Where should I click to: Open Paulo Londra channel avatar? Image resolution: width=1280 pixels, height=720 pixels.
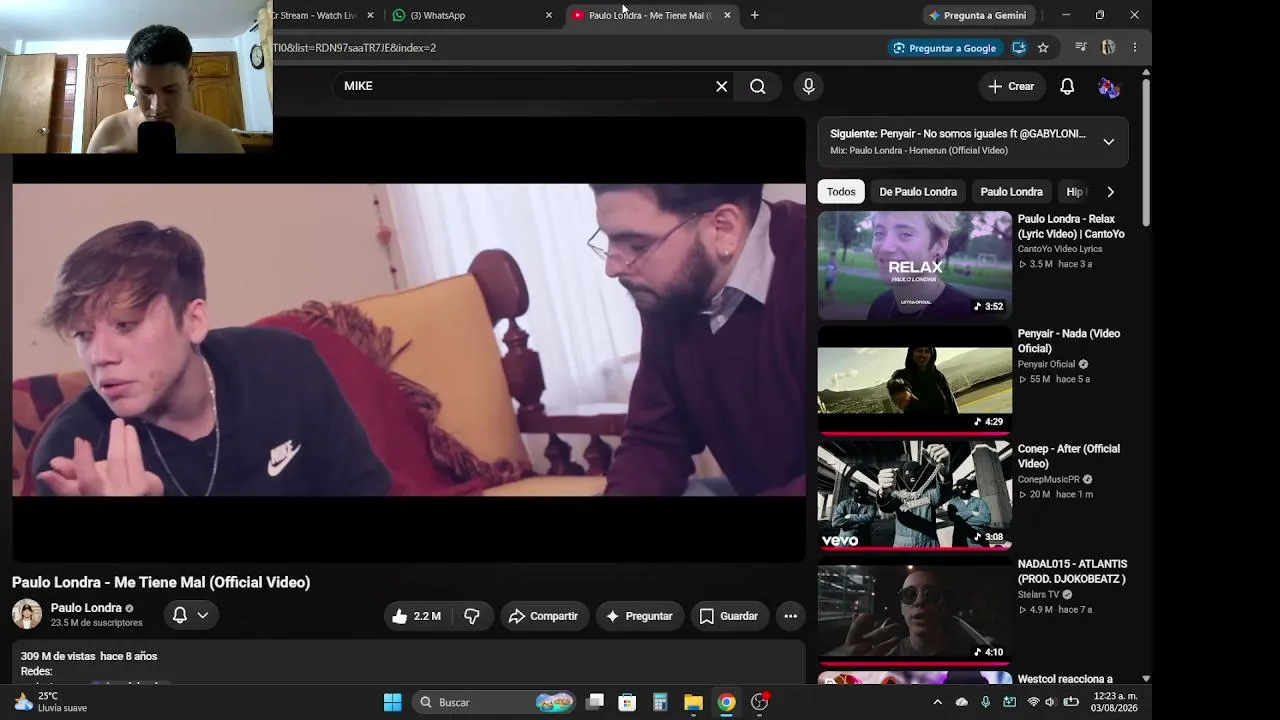pyautogui.click(x=27, y=614)
